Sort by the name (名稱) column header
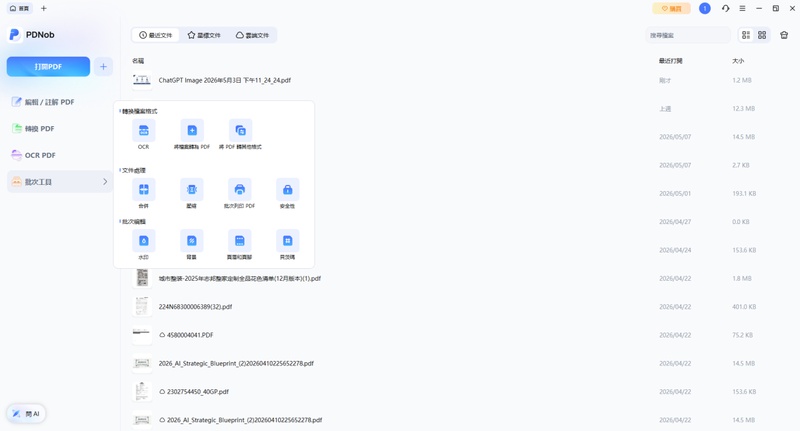Viewport: 800px width, 431px height. 138,61
